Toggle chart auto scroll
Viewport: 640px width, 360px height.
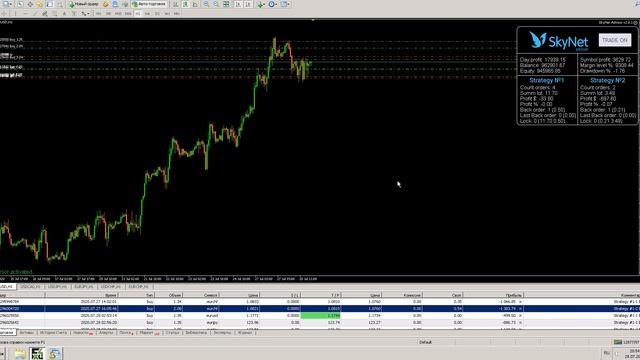click(238, 4)
